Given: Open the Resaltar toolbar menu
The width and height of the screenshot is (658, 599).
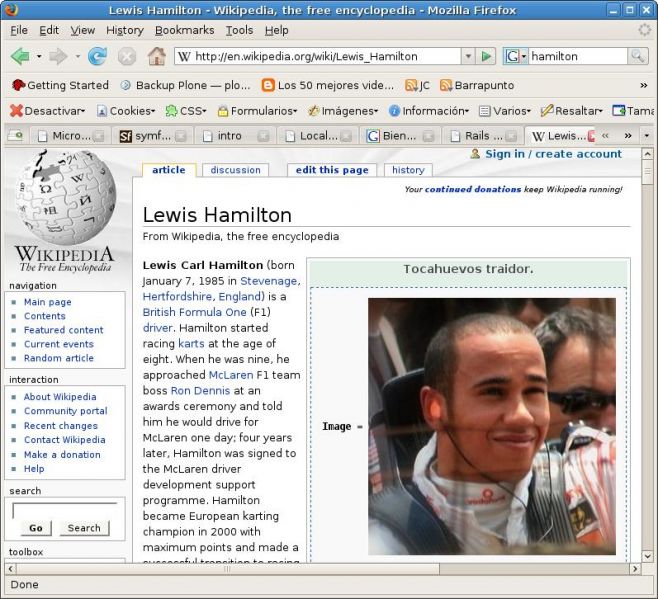Looking at the screenshot, I should point(572,111).
